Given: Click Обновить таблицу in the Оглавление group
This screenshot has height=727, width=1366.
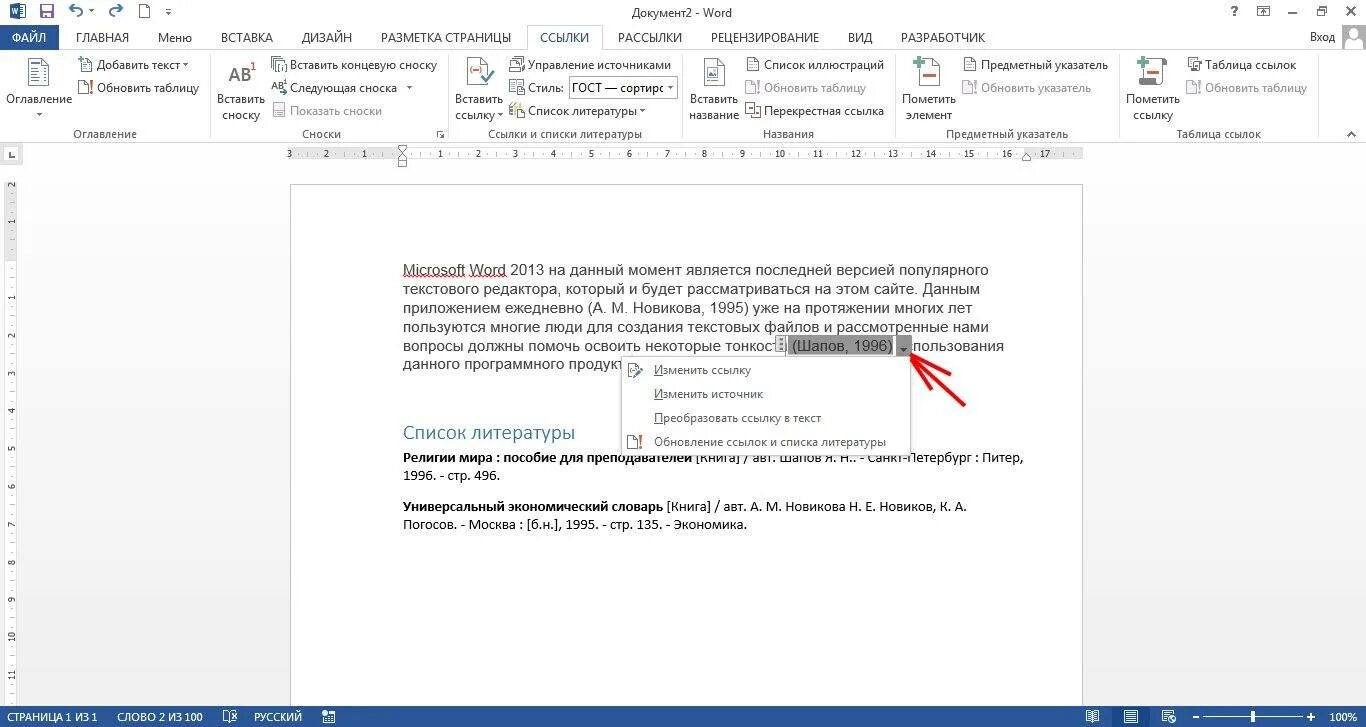Looking at the screenshot, I should tap(139, 88).
